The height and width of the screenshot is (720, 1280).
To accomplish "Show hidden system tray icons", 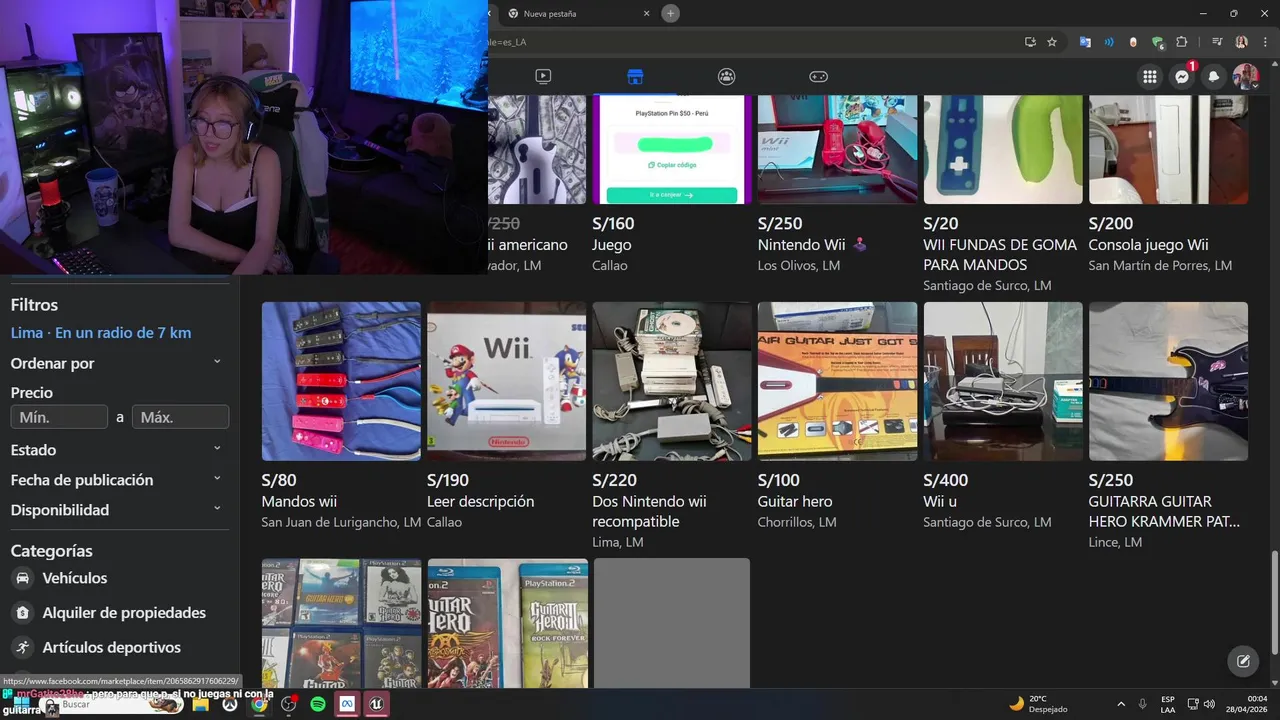I will coord(1120,704).
